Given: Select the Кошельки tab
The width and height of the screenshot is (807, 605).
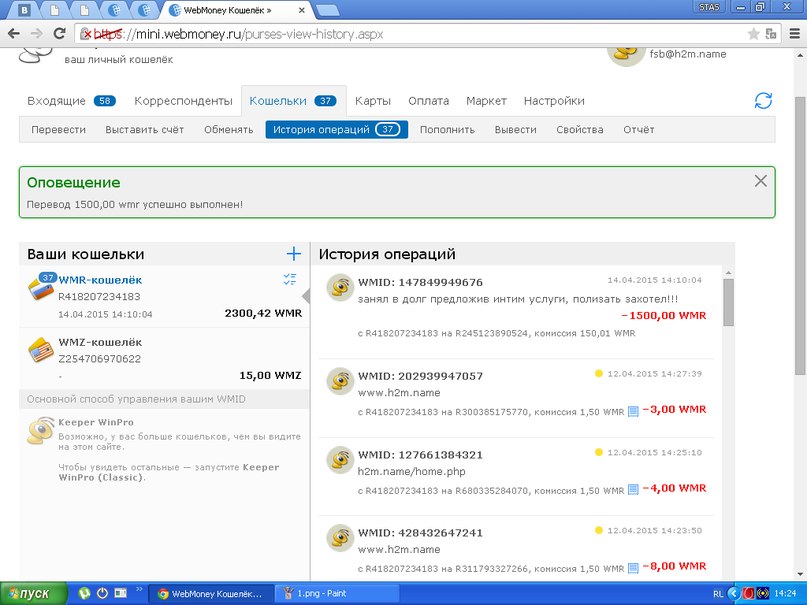Looking at the screenshot, I should click(x=293, y=101).
